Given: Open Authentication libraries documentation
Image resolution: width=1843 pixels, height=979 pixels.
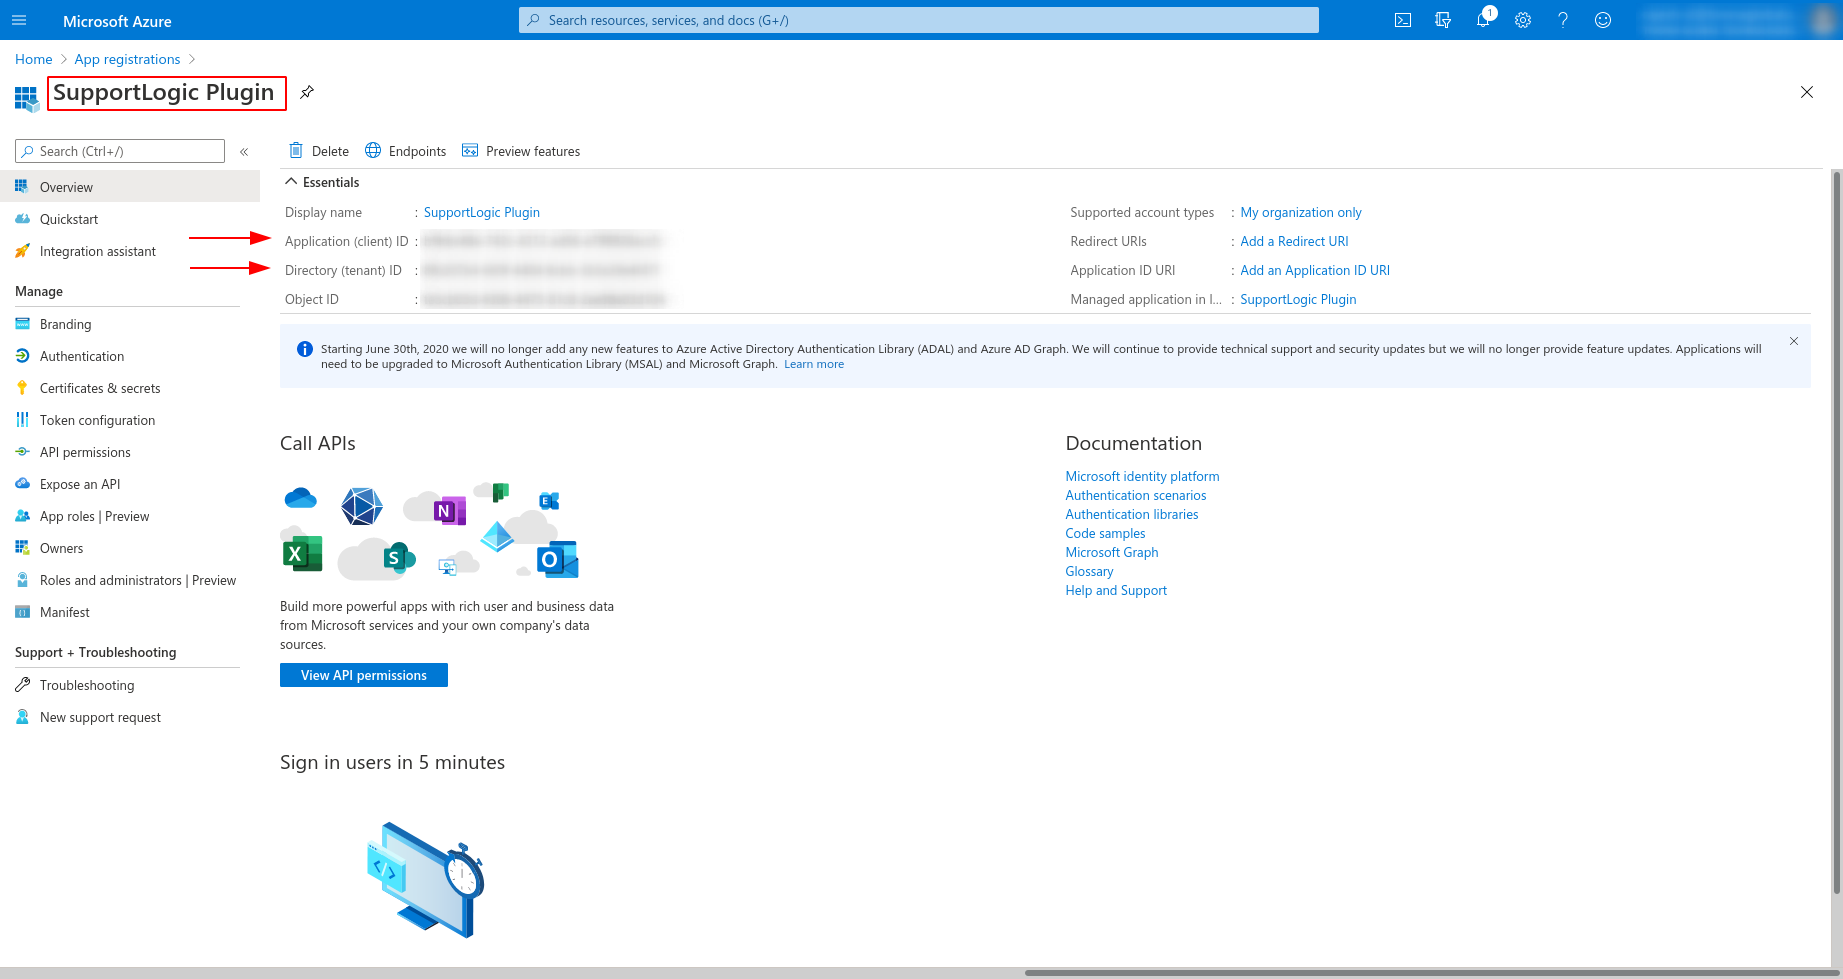Looking at the screenshot, I should (x=1132, y=514).
